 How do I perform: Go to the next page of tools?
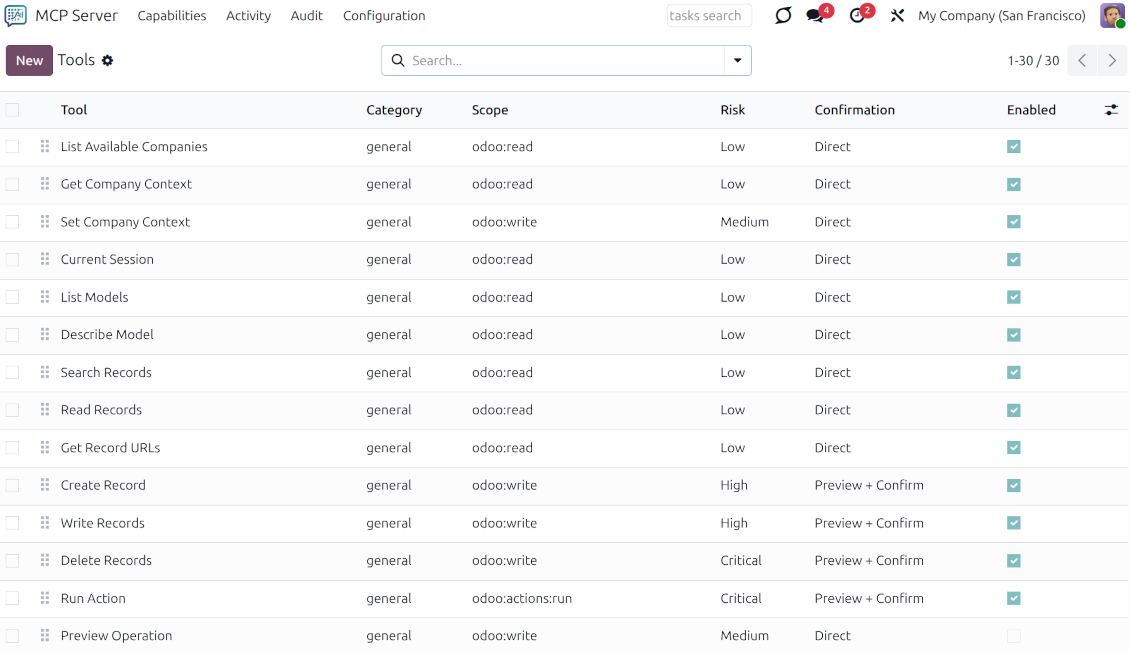tap(1112, 60)
